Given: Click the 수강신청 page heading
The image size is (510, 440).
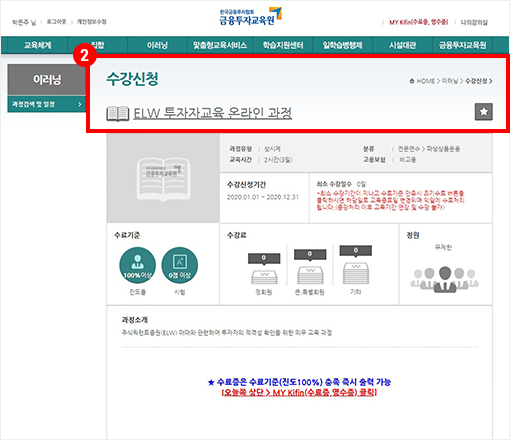Looking at the screenshot, I should click(132, 79).
